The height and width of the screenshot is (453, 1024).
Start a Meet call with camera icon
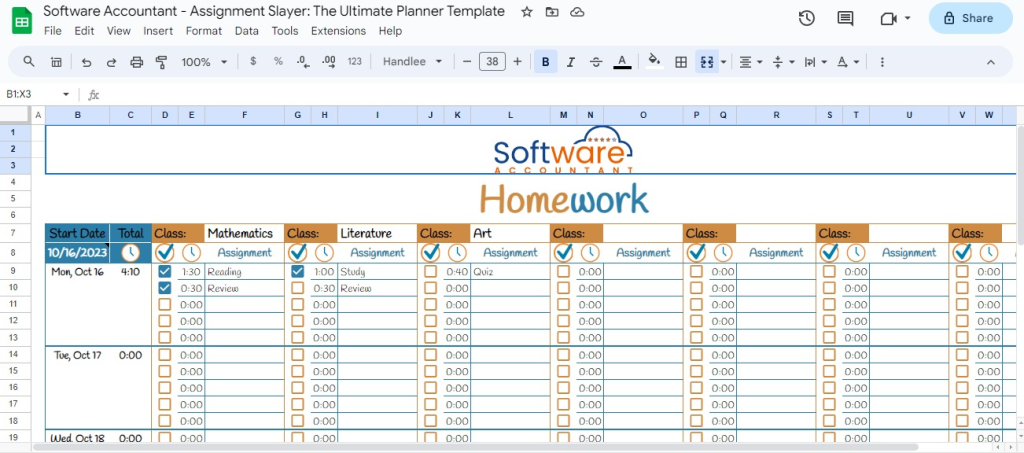pyautogui.click(x=888, y=18)
